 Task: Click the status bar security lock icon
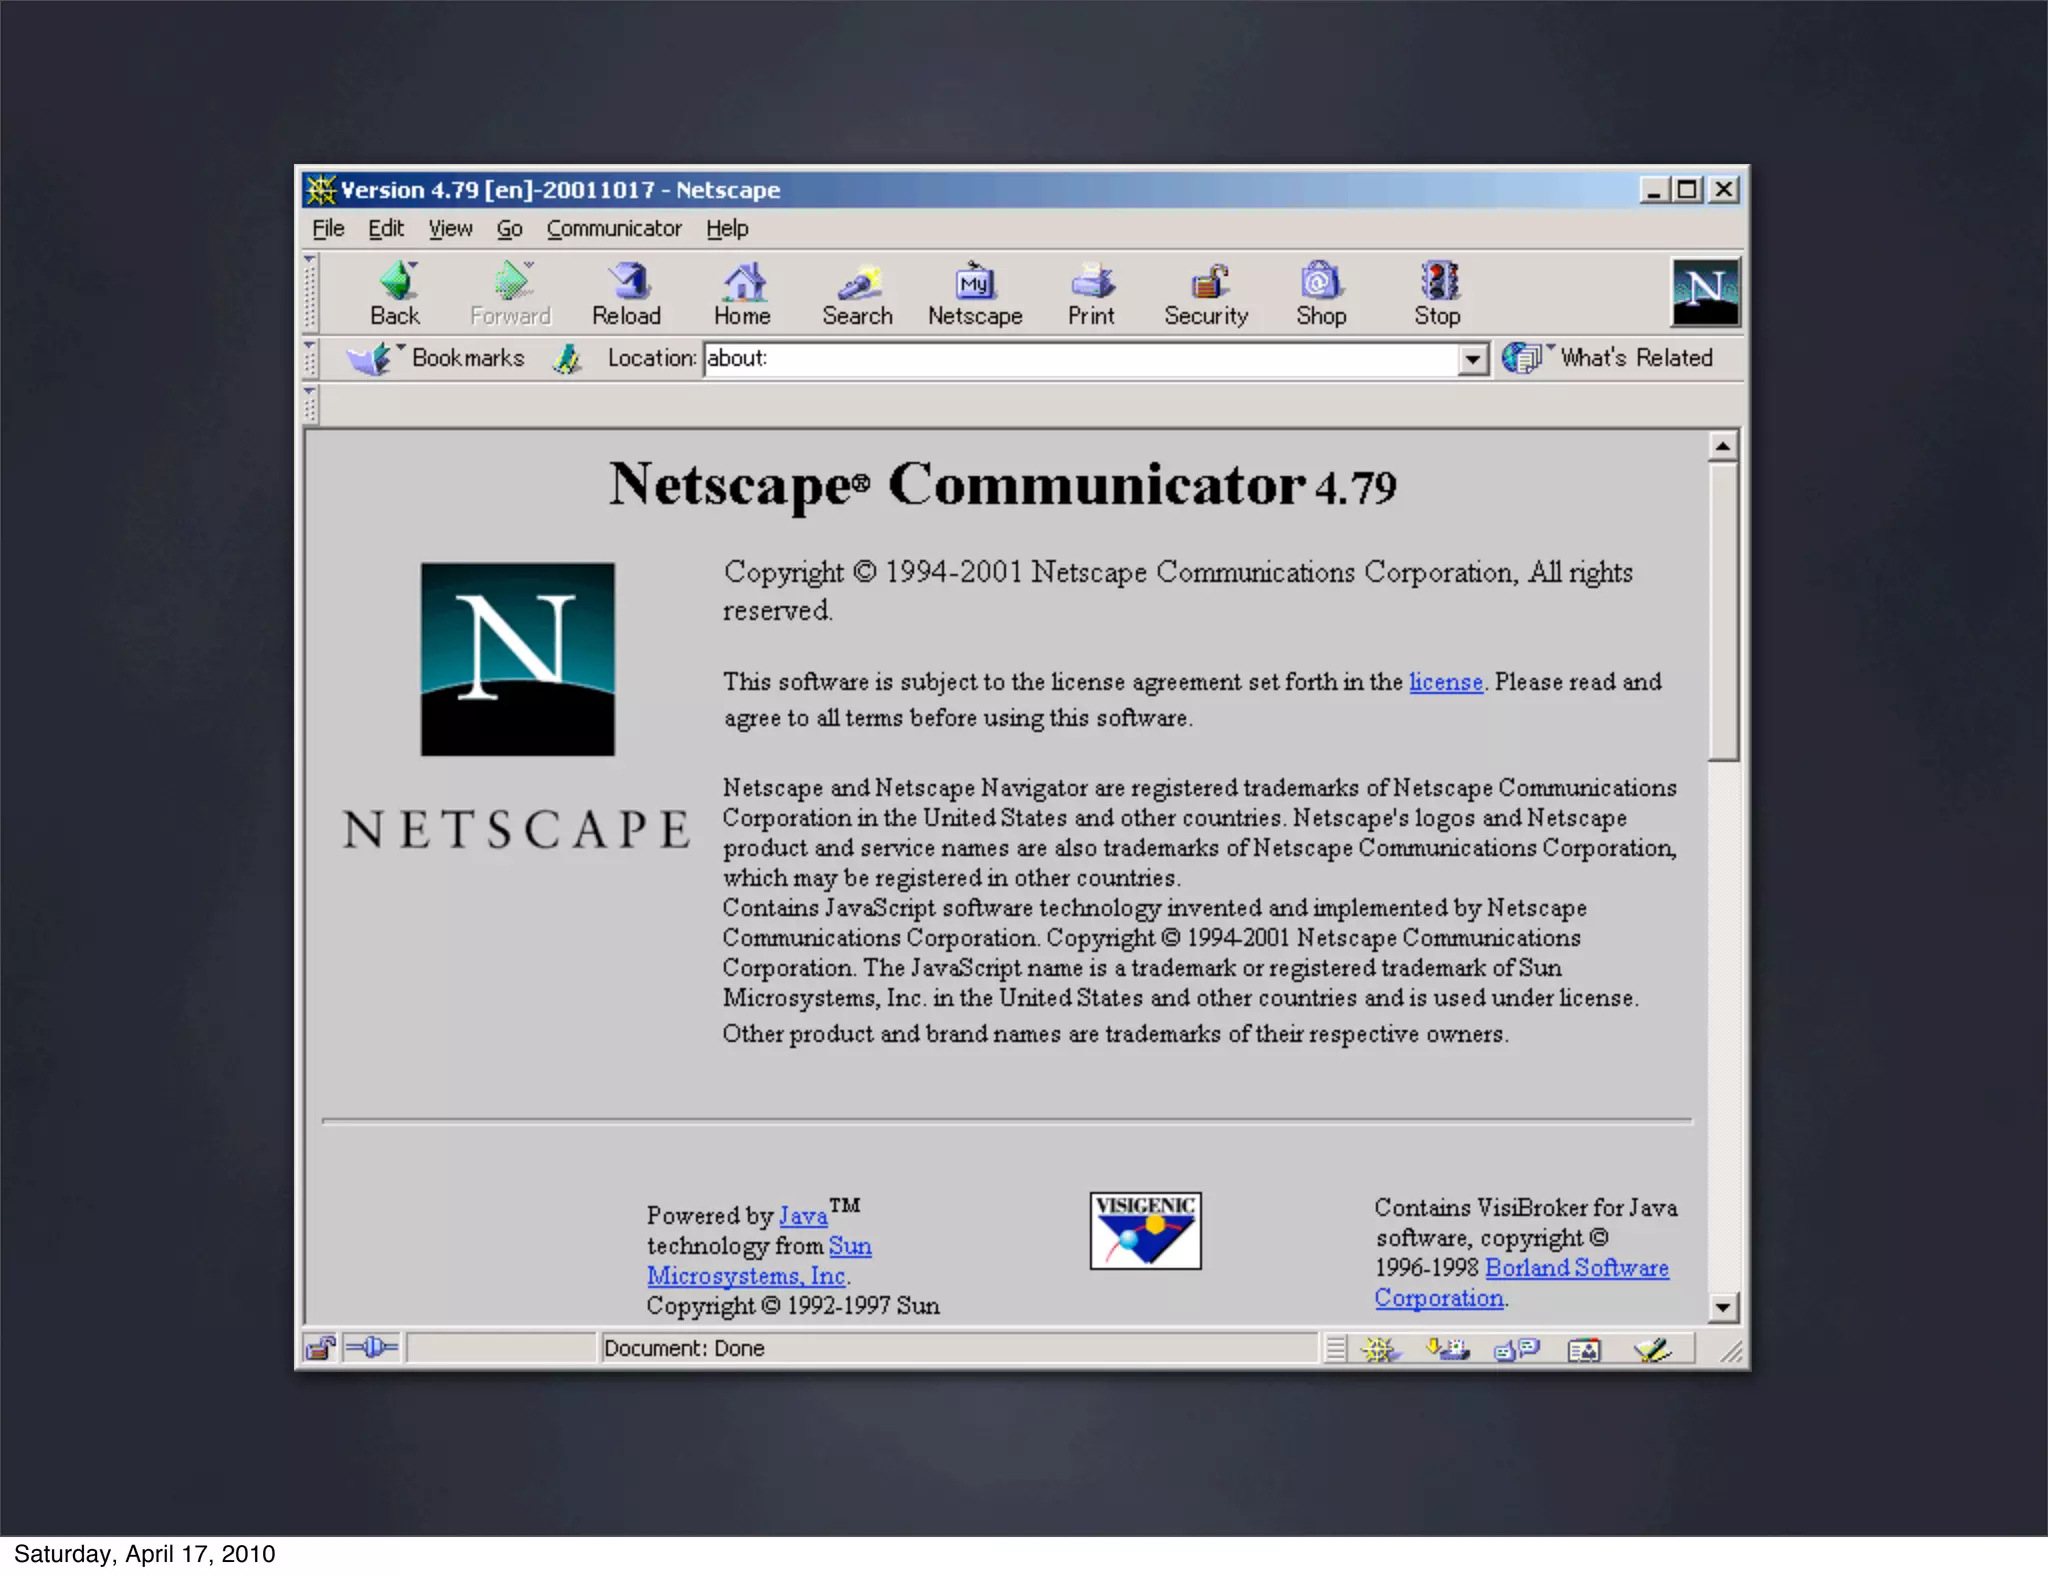pyautogui.click(x=320, y=1348)
